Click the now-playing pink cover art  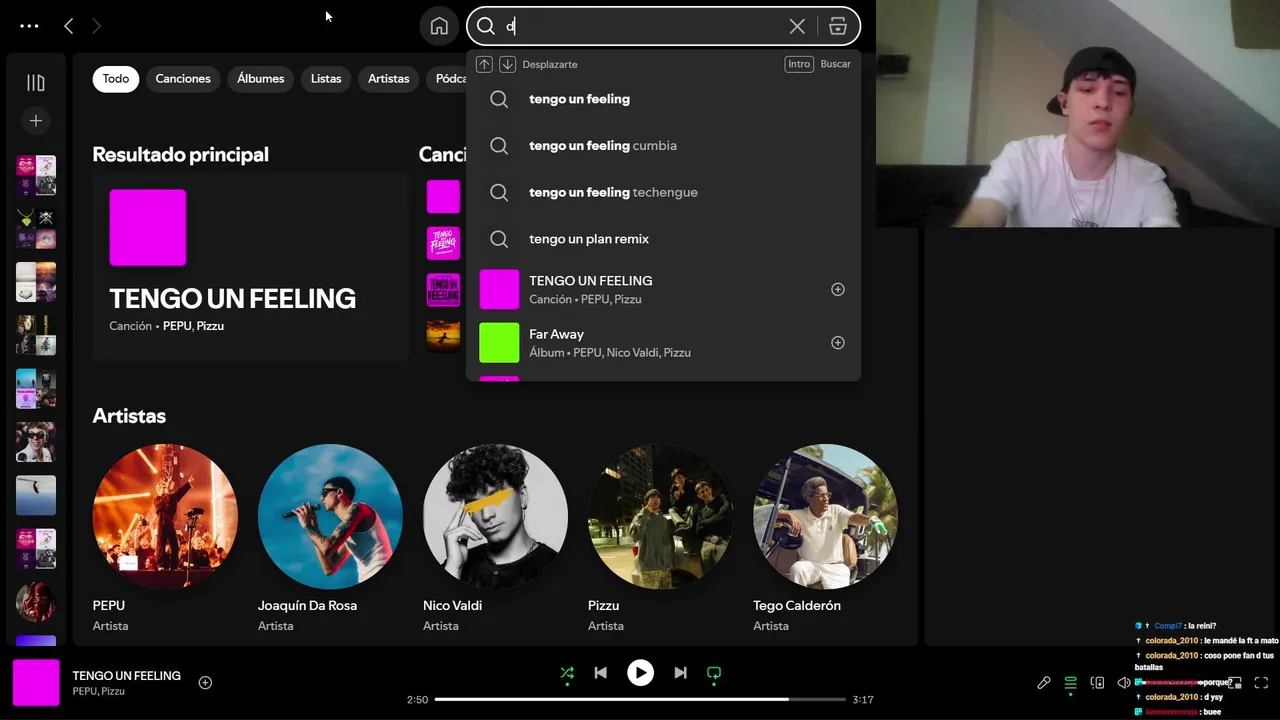[x=36, y=683]
